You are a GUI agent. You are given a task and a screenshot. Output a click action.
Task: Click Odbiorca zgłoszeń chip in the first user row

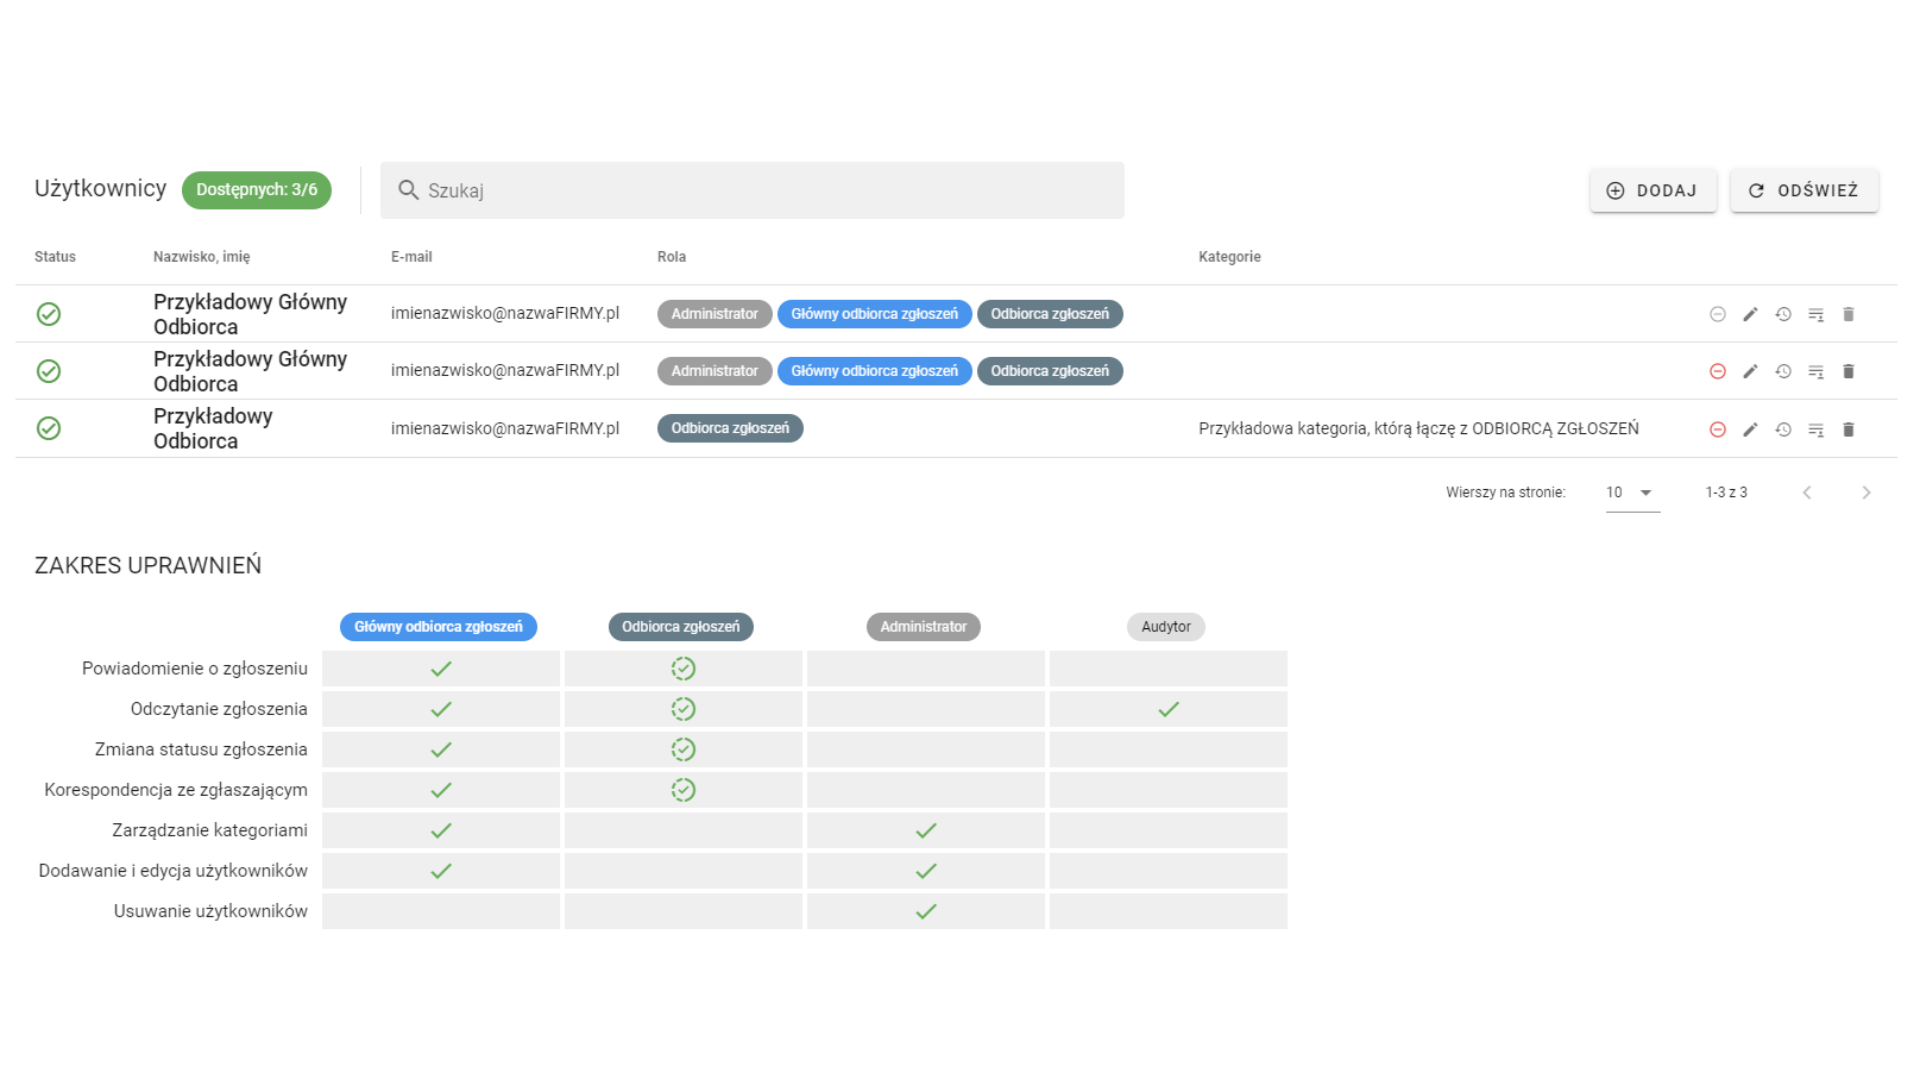tap(1049, 314)
